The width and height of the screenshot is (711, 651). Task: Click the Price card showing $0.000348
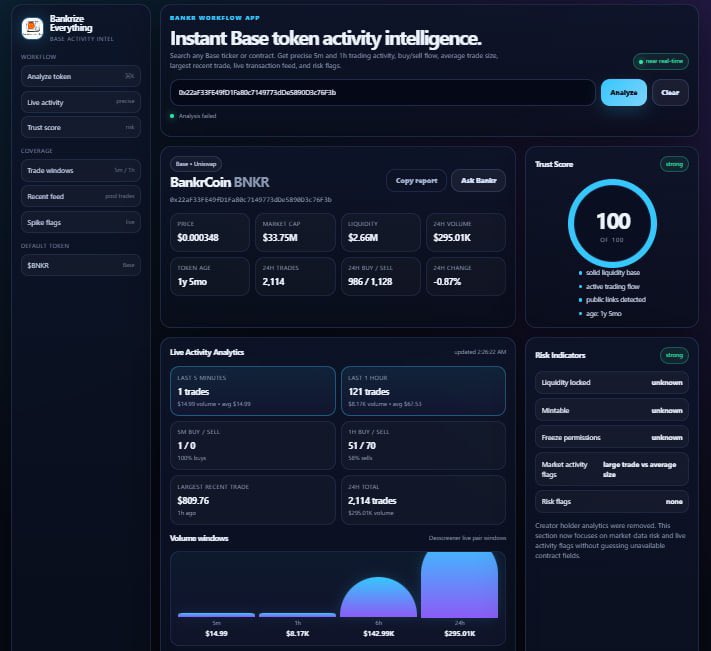(x=210, y=232)
